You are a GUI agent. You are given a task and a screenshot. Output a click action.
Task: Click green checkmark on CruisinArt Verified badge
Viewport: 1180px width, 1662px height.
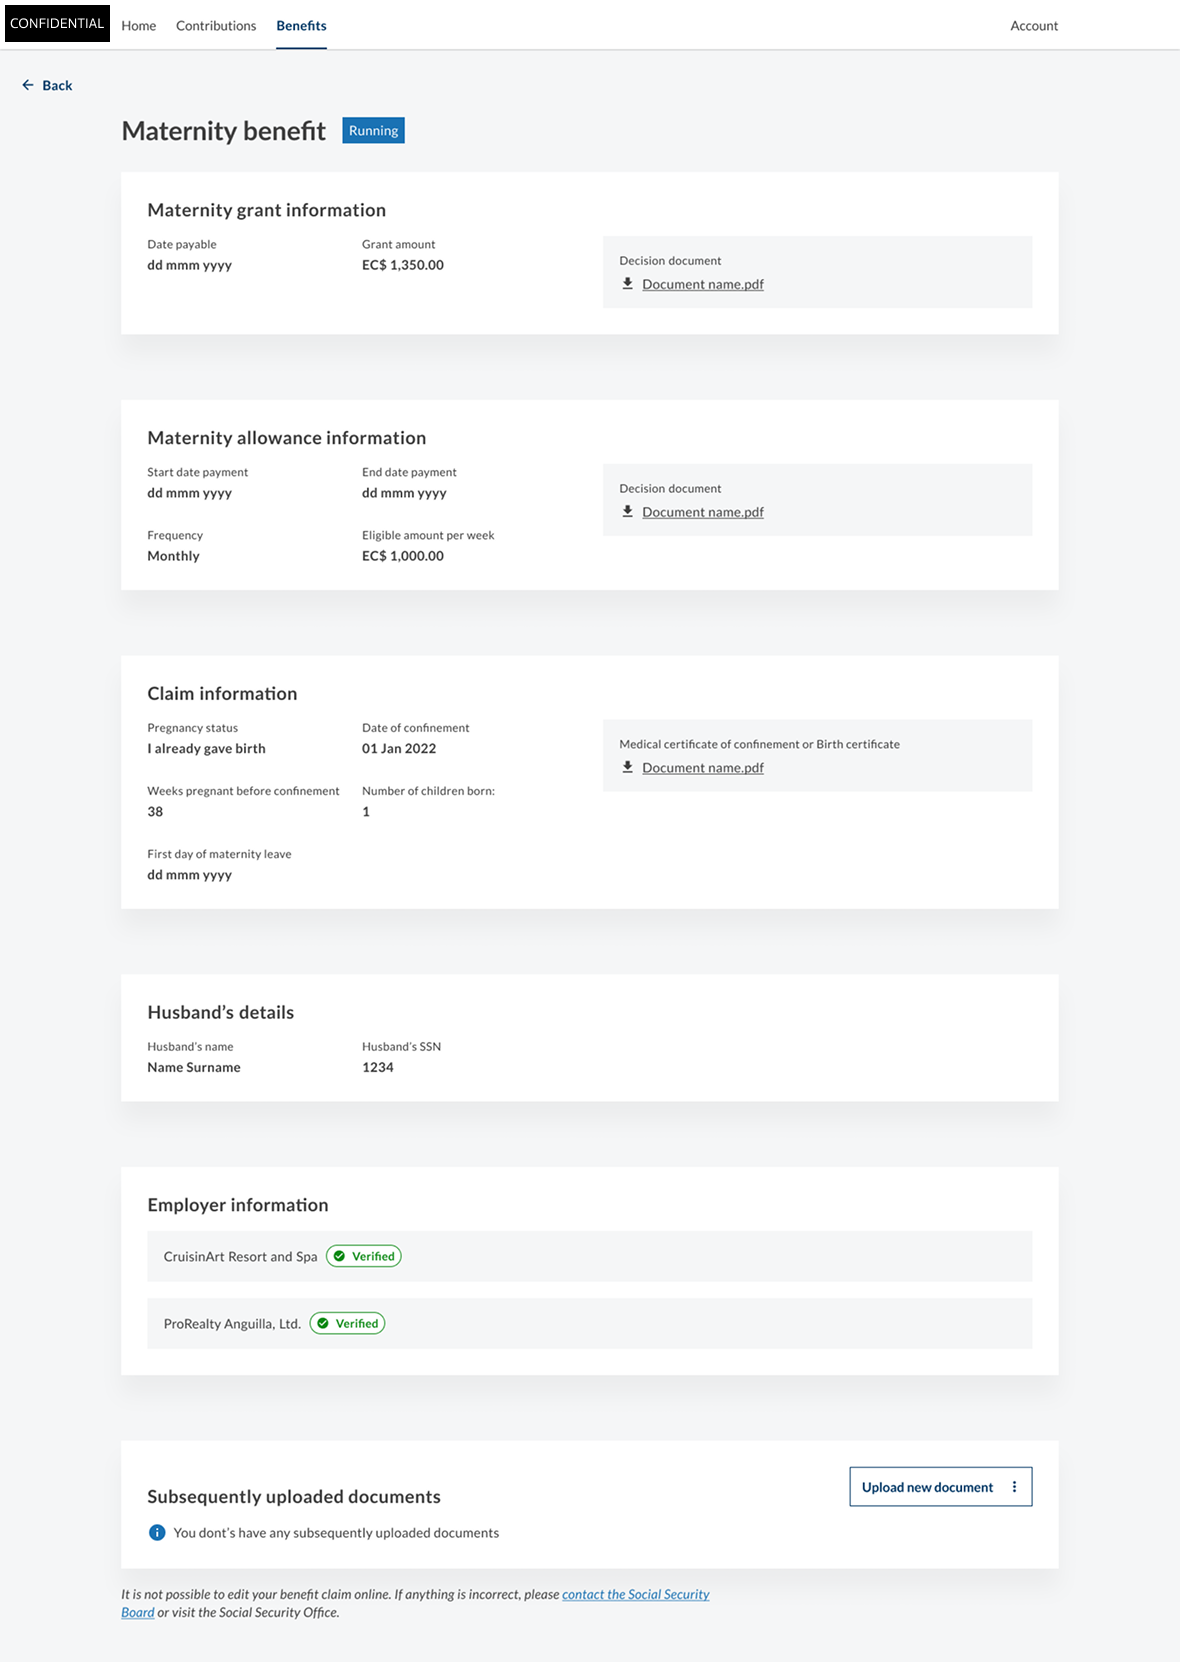point(339,1257)
